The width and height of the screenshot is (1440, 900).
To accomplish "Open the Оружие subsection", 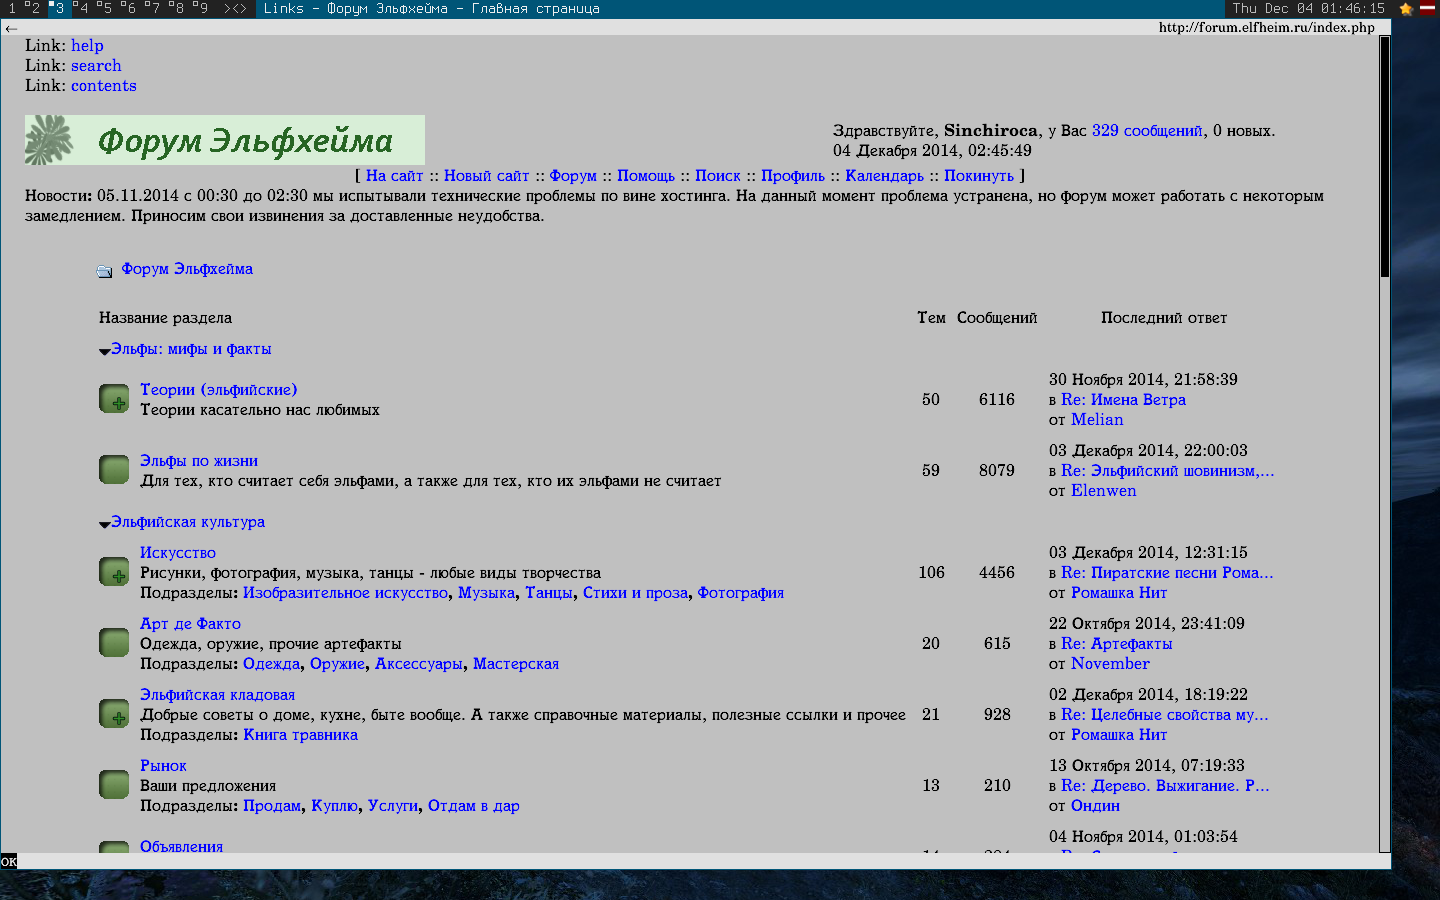I will coord(338,664).
